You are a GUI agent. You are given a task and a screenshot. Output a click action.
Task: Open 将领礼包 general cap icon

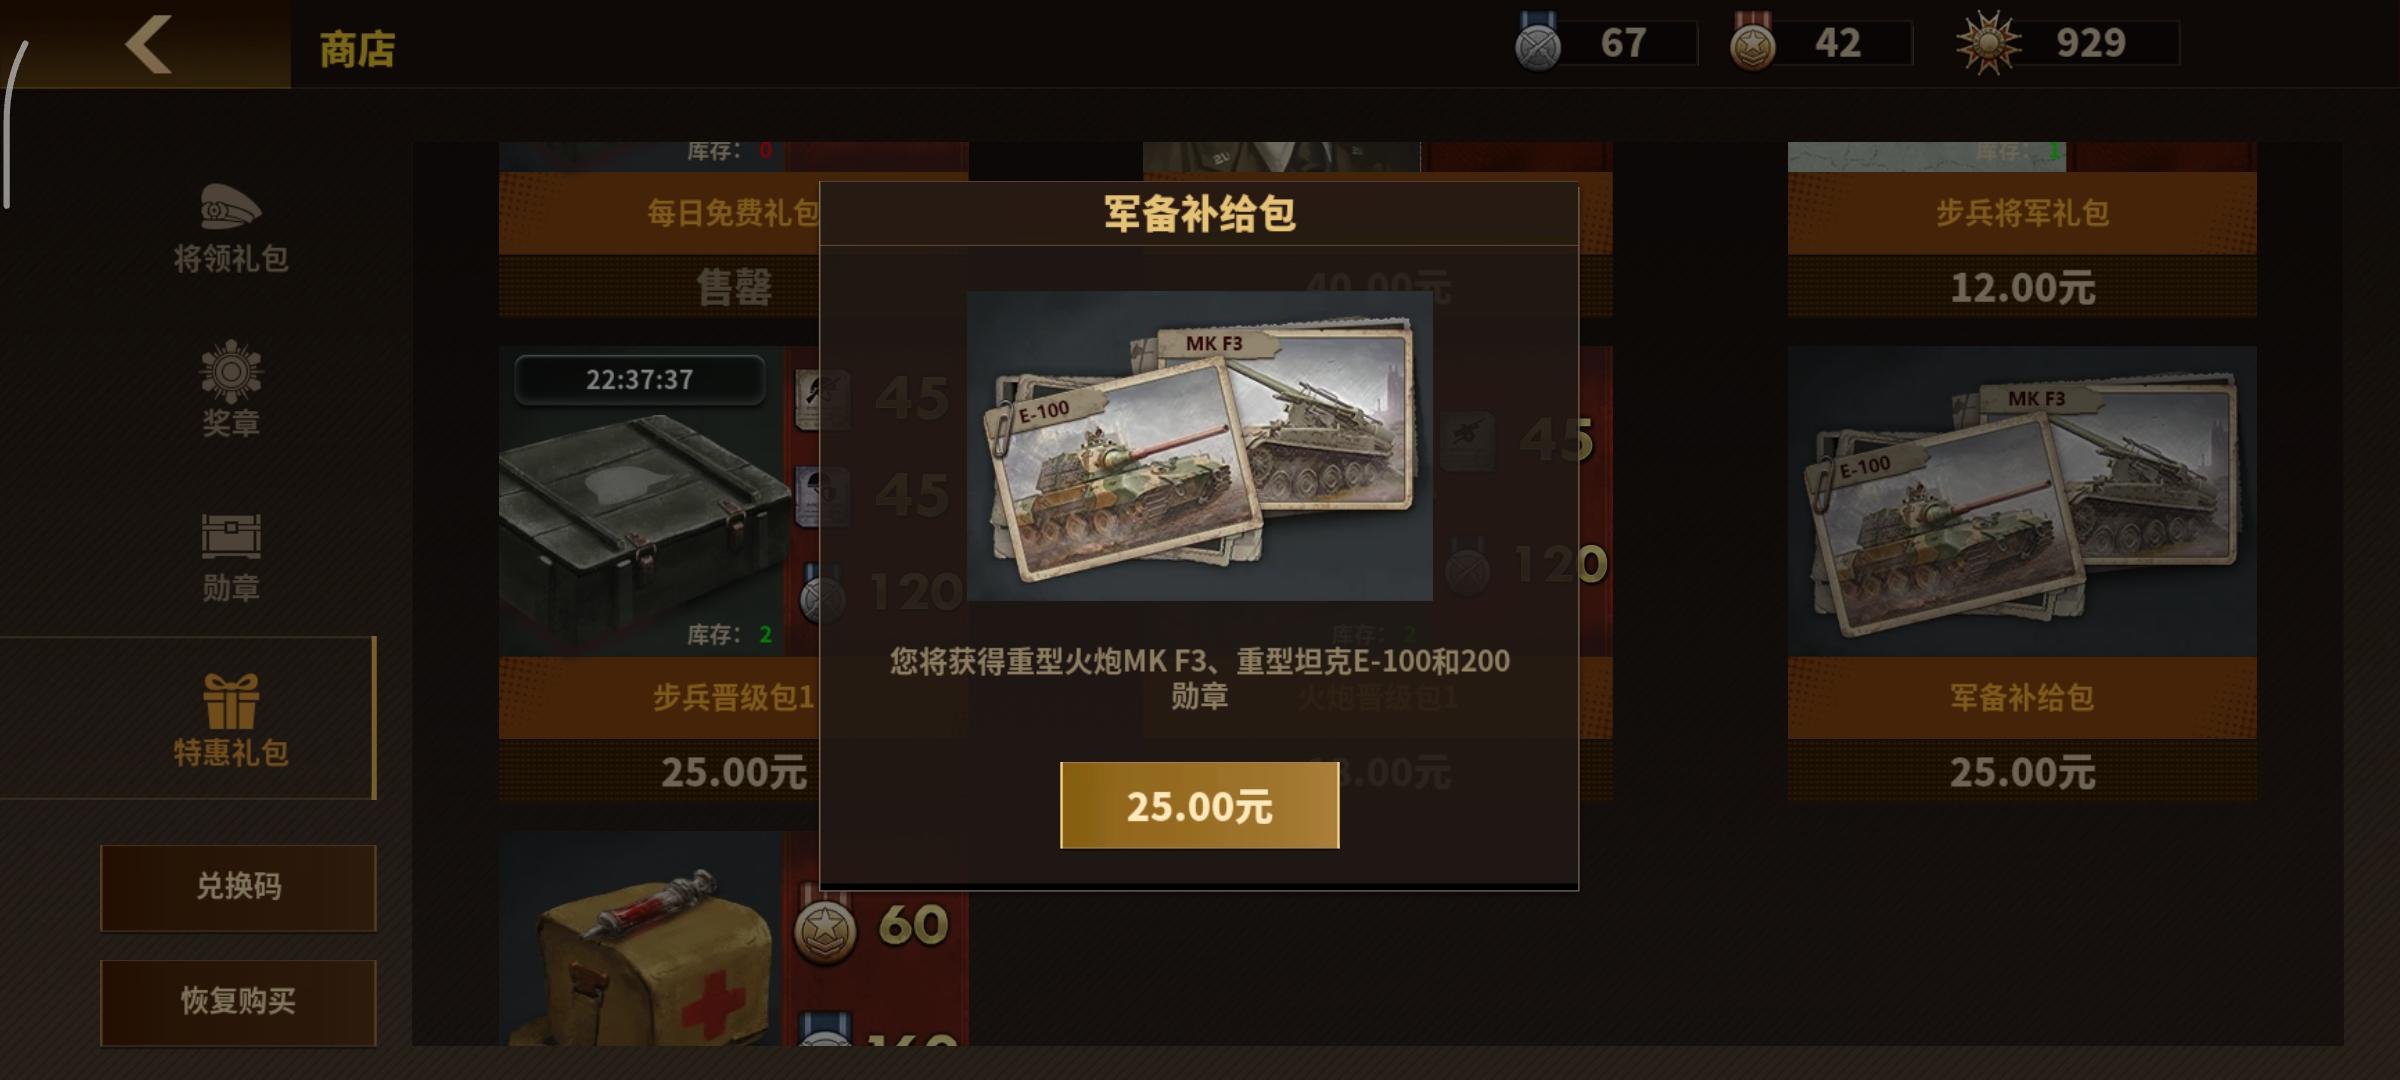click(x=231, y=207)
